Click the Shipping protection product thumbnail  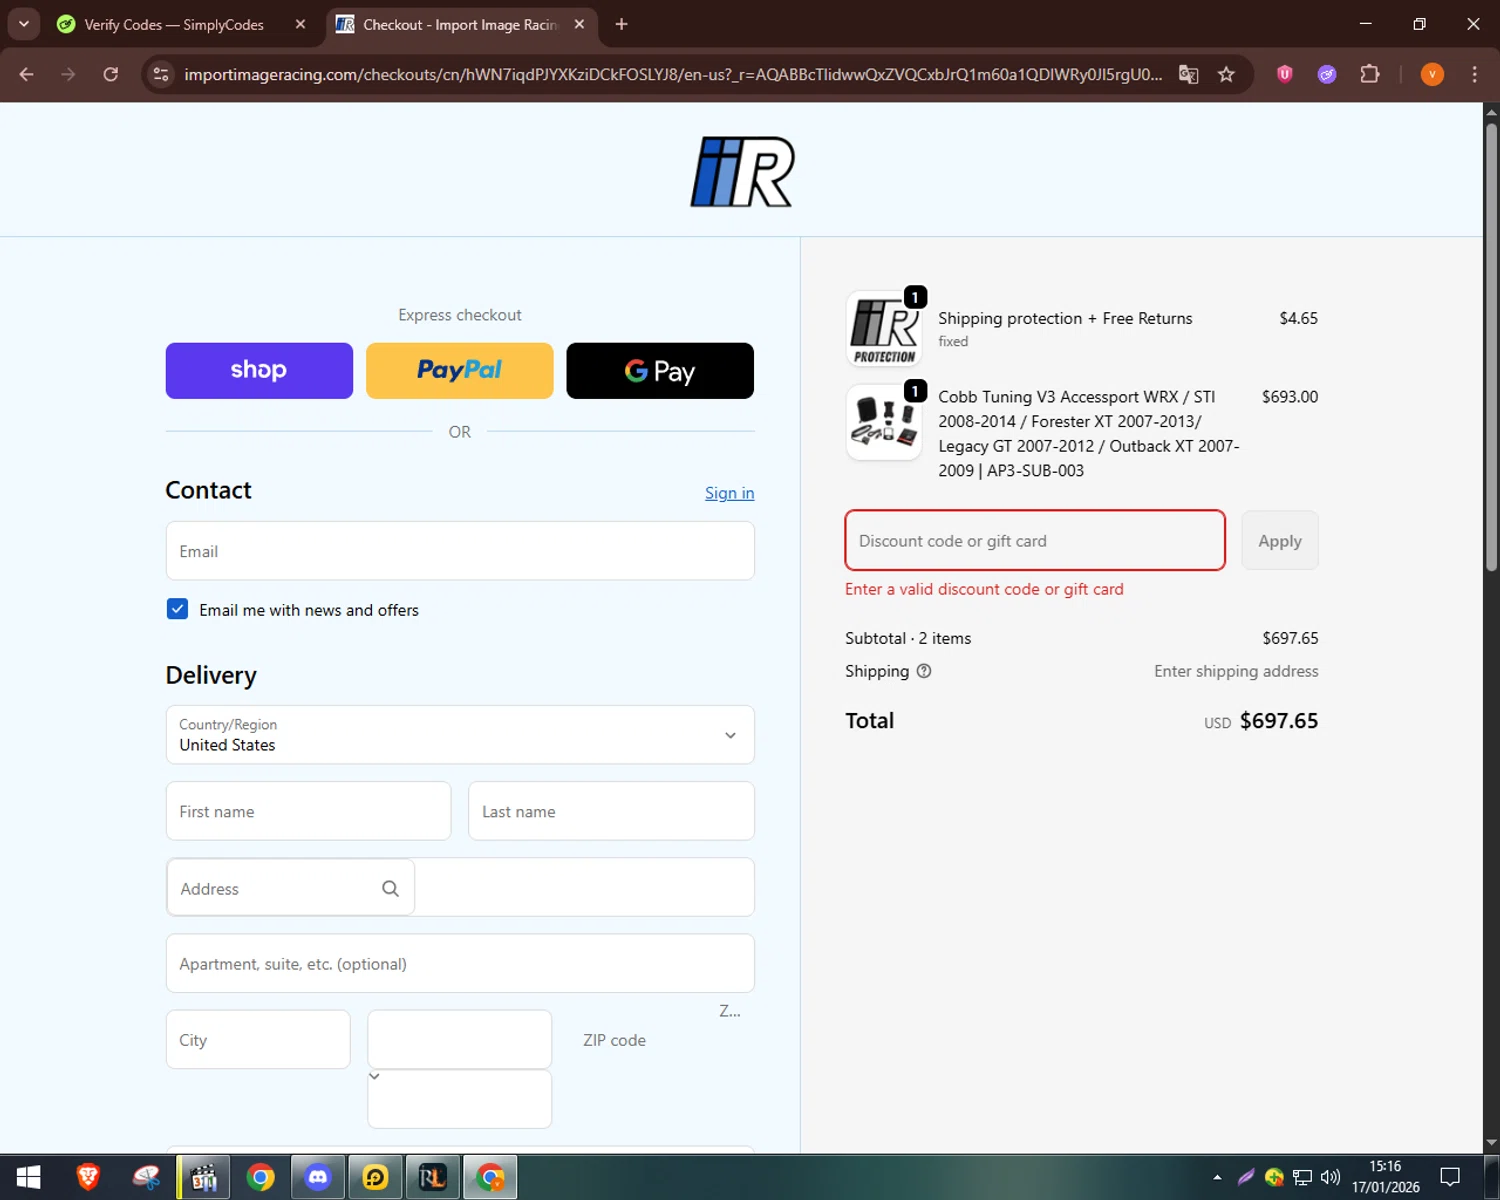click(884, 329)
